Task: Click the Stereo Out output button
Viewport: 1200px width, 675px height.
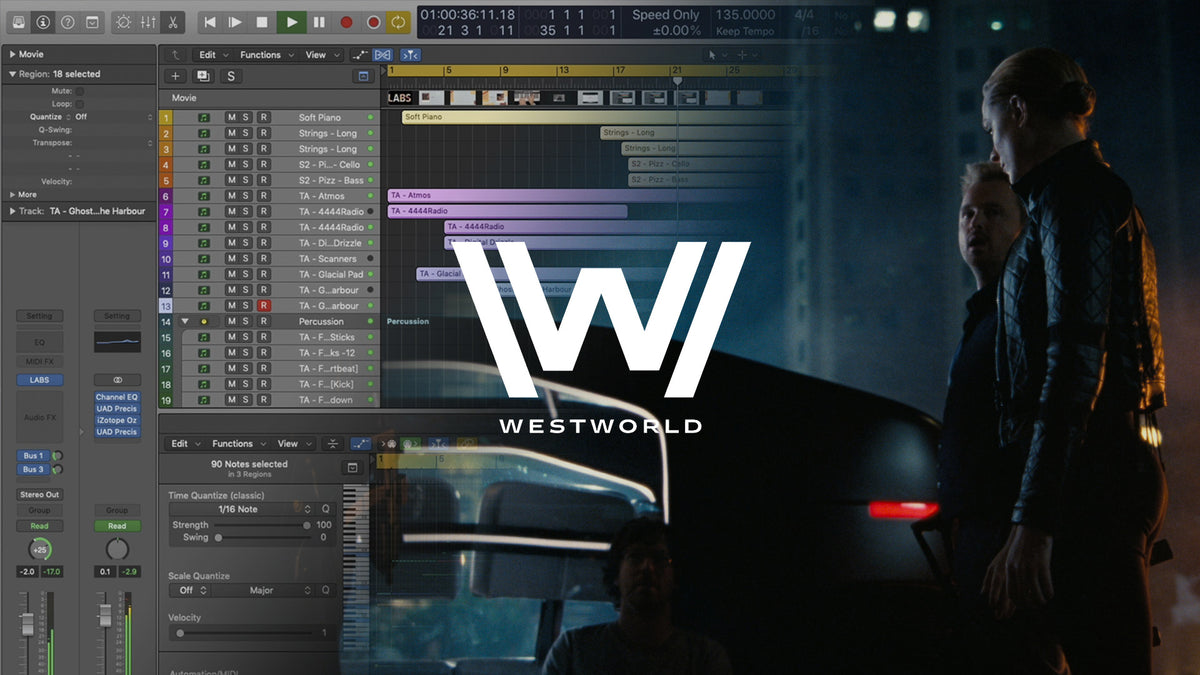Action: pyautogui.click(x=39, y=494)
